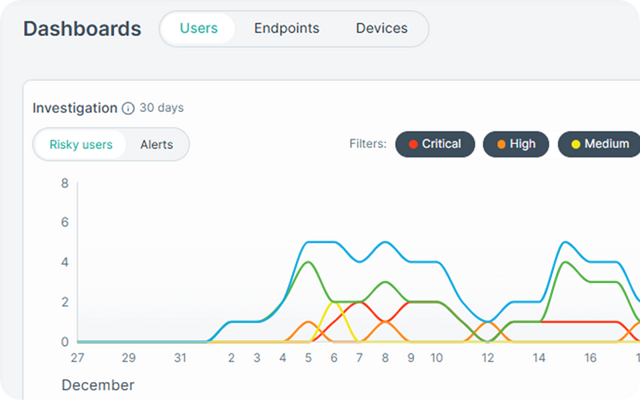This screenshot has height=400, width=640.
Task: Select the Risky users view
Action: point(81,144)
